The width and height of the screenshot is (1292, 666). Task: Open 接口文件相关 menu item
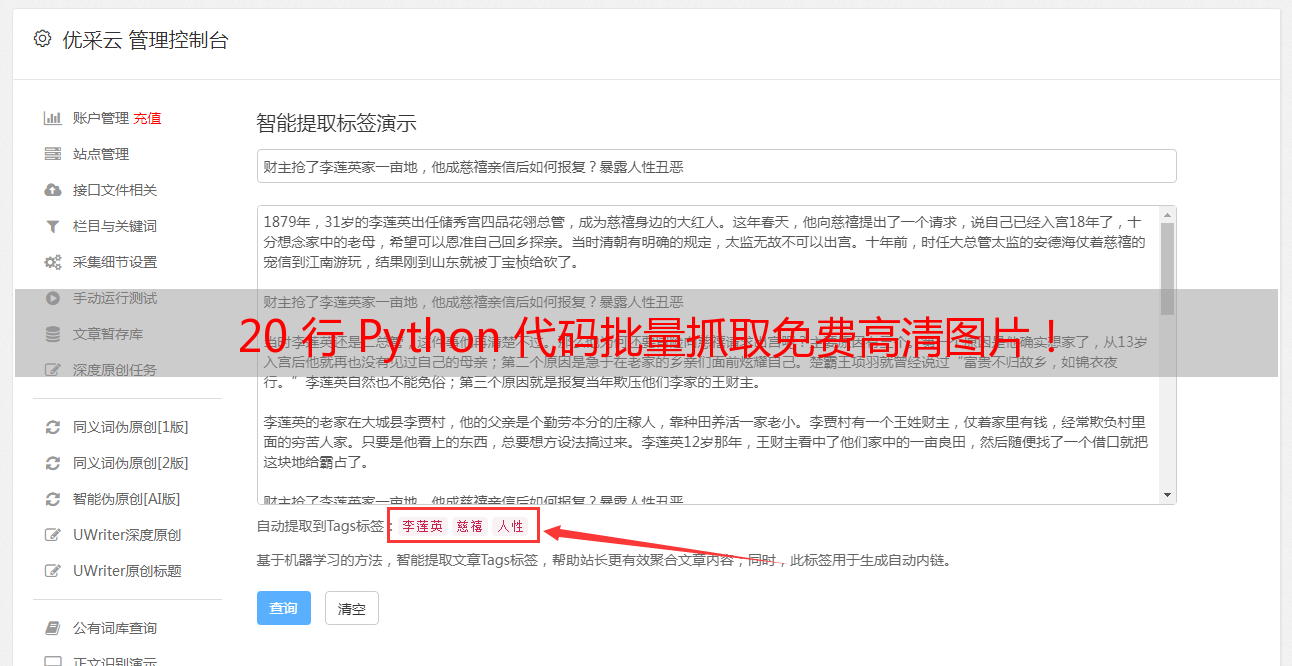pyautogui.click(x=115, y=190)
